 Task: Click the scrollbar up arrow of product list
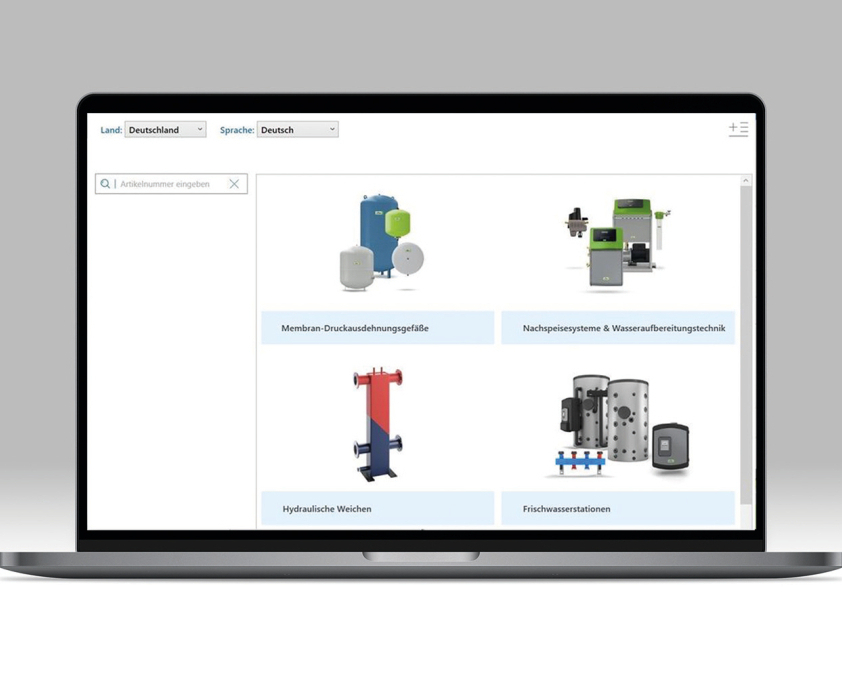click(x=745, y=181)
